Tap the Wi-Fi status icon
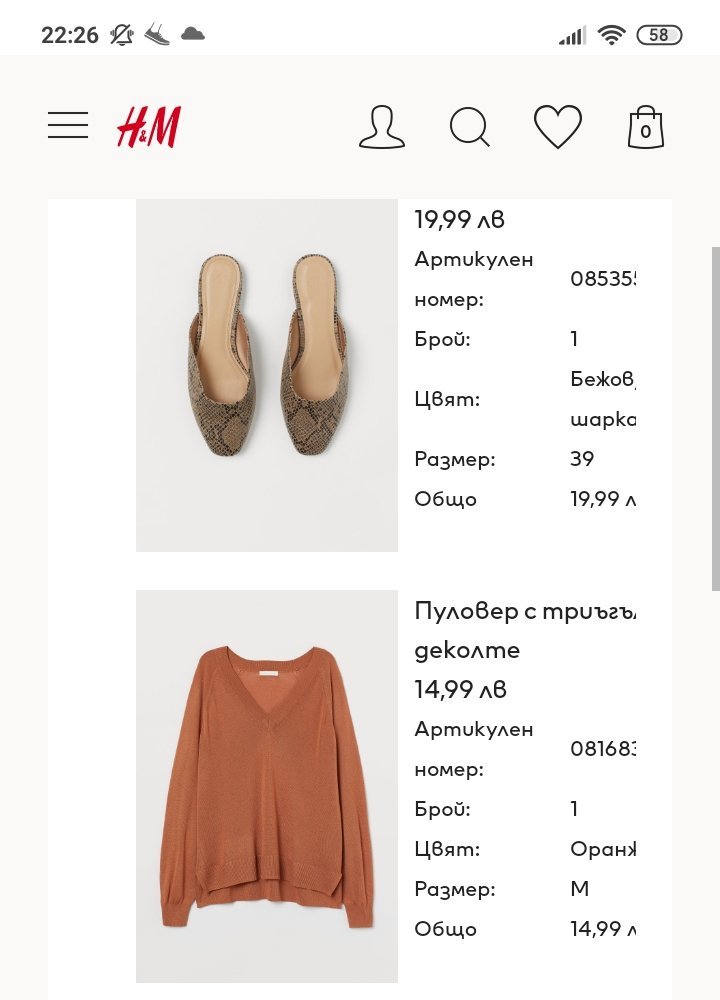 pyautogui.click(x=611, y=35)
